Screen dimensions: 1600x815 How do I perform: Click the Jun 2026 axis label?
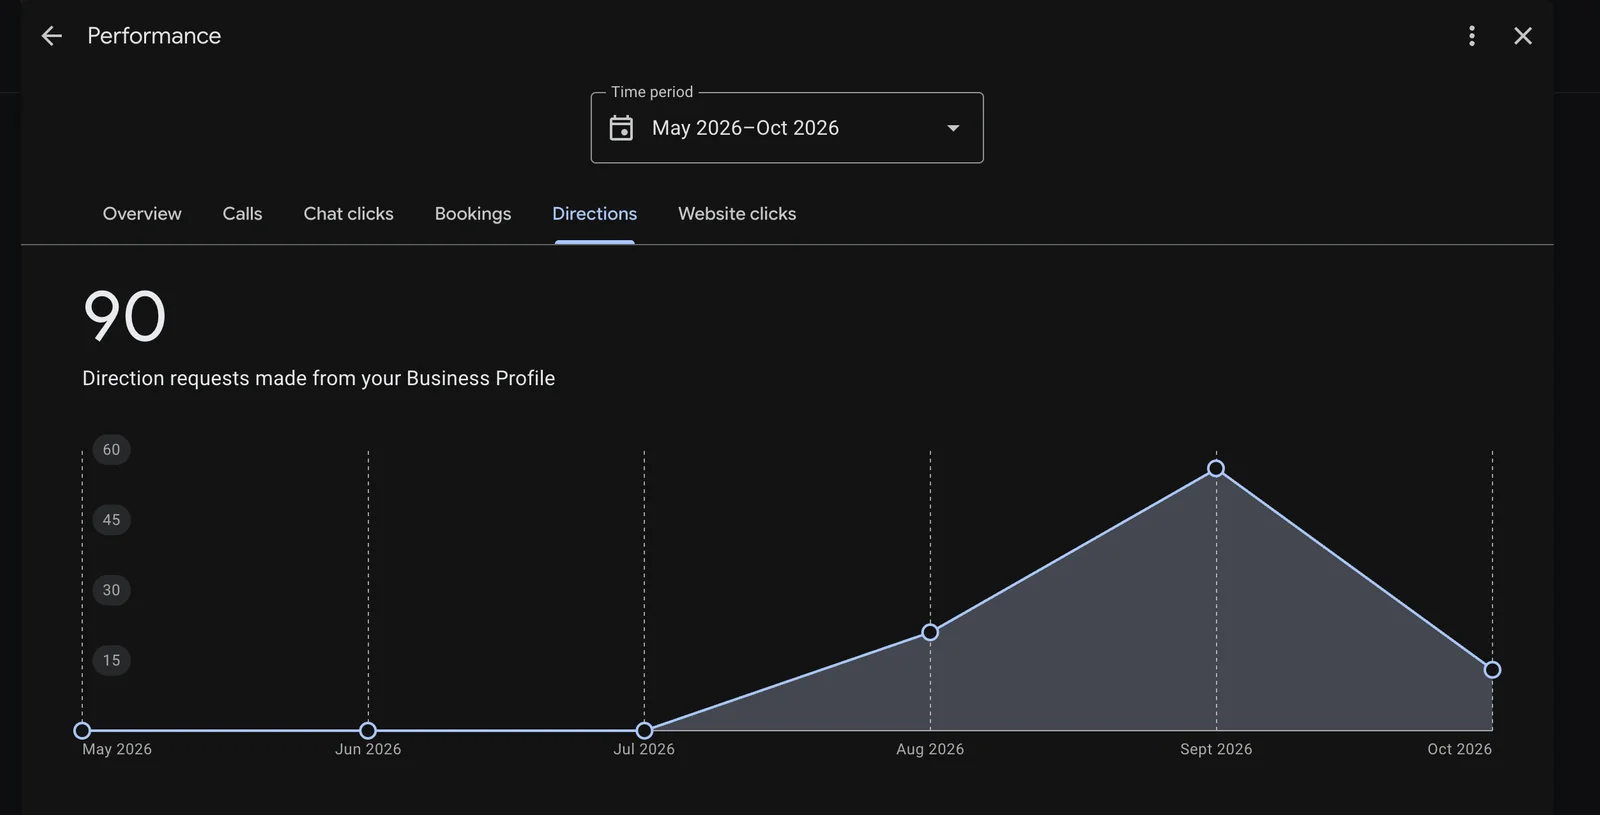coord(368,749)
